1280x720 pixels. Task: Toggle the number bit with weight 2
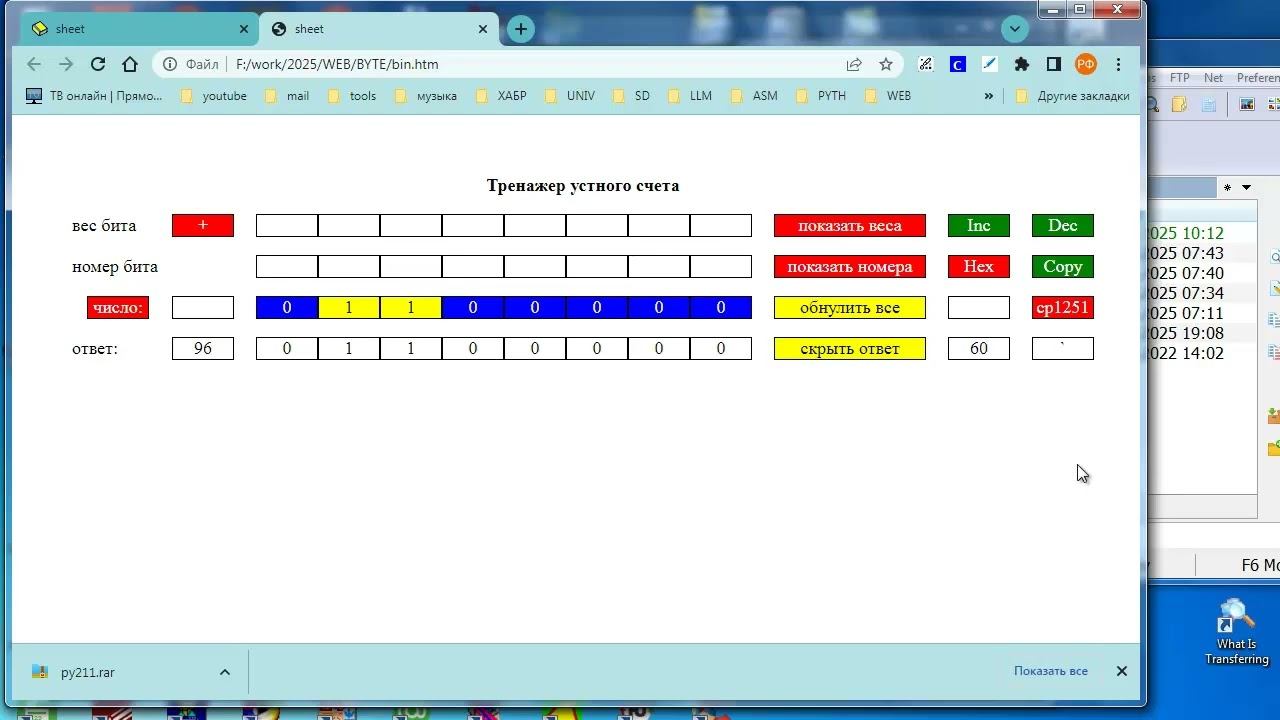(x=659, y=308)
